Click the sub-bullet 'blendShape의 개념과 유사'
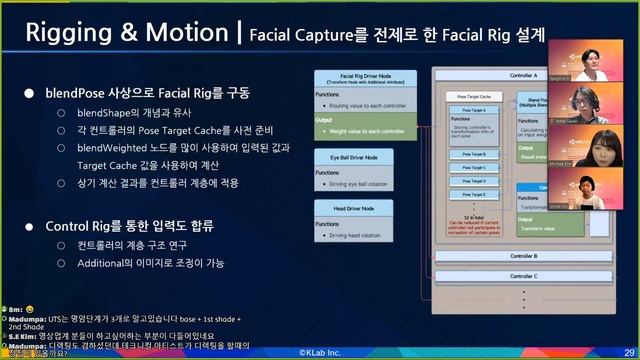The image size is (640, 360). point(134,113)
